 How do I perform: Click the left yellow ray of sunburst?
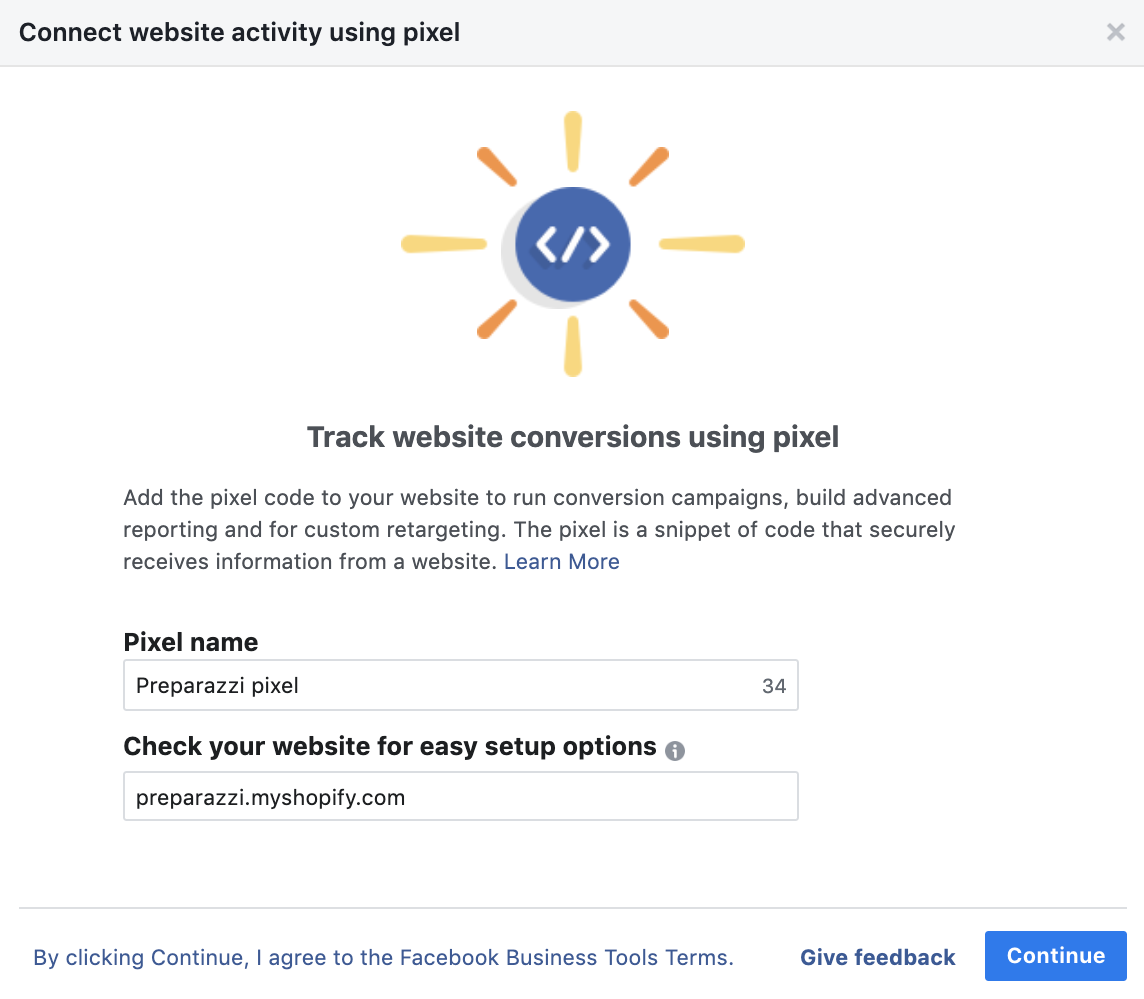click(x=444, y=244)
